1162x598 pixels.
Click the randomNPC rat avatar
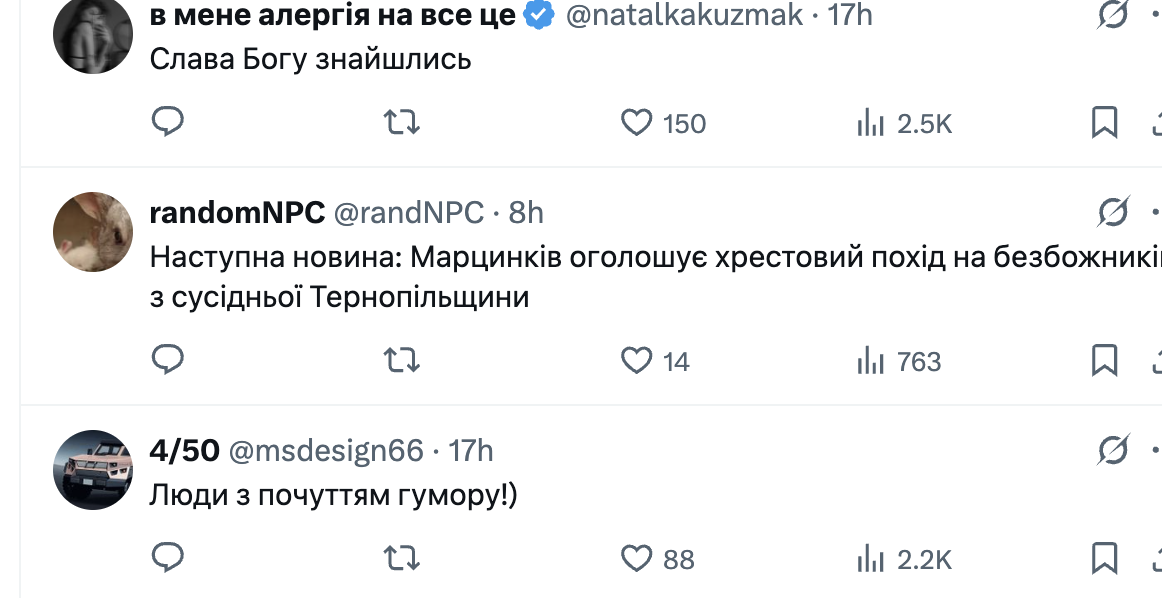coord(93,232)
